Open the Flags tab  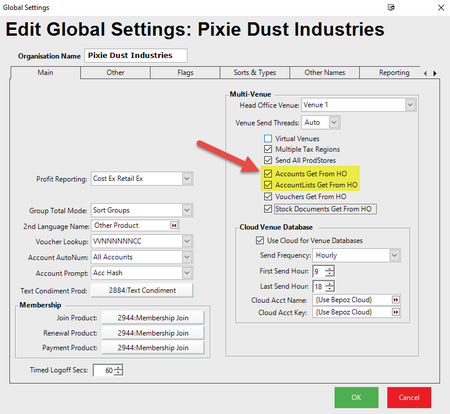pos(185,72)
